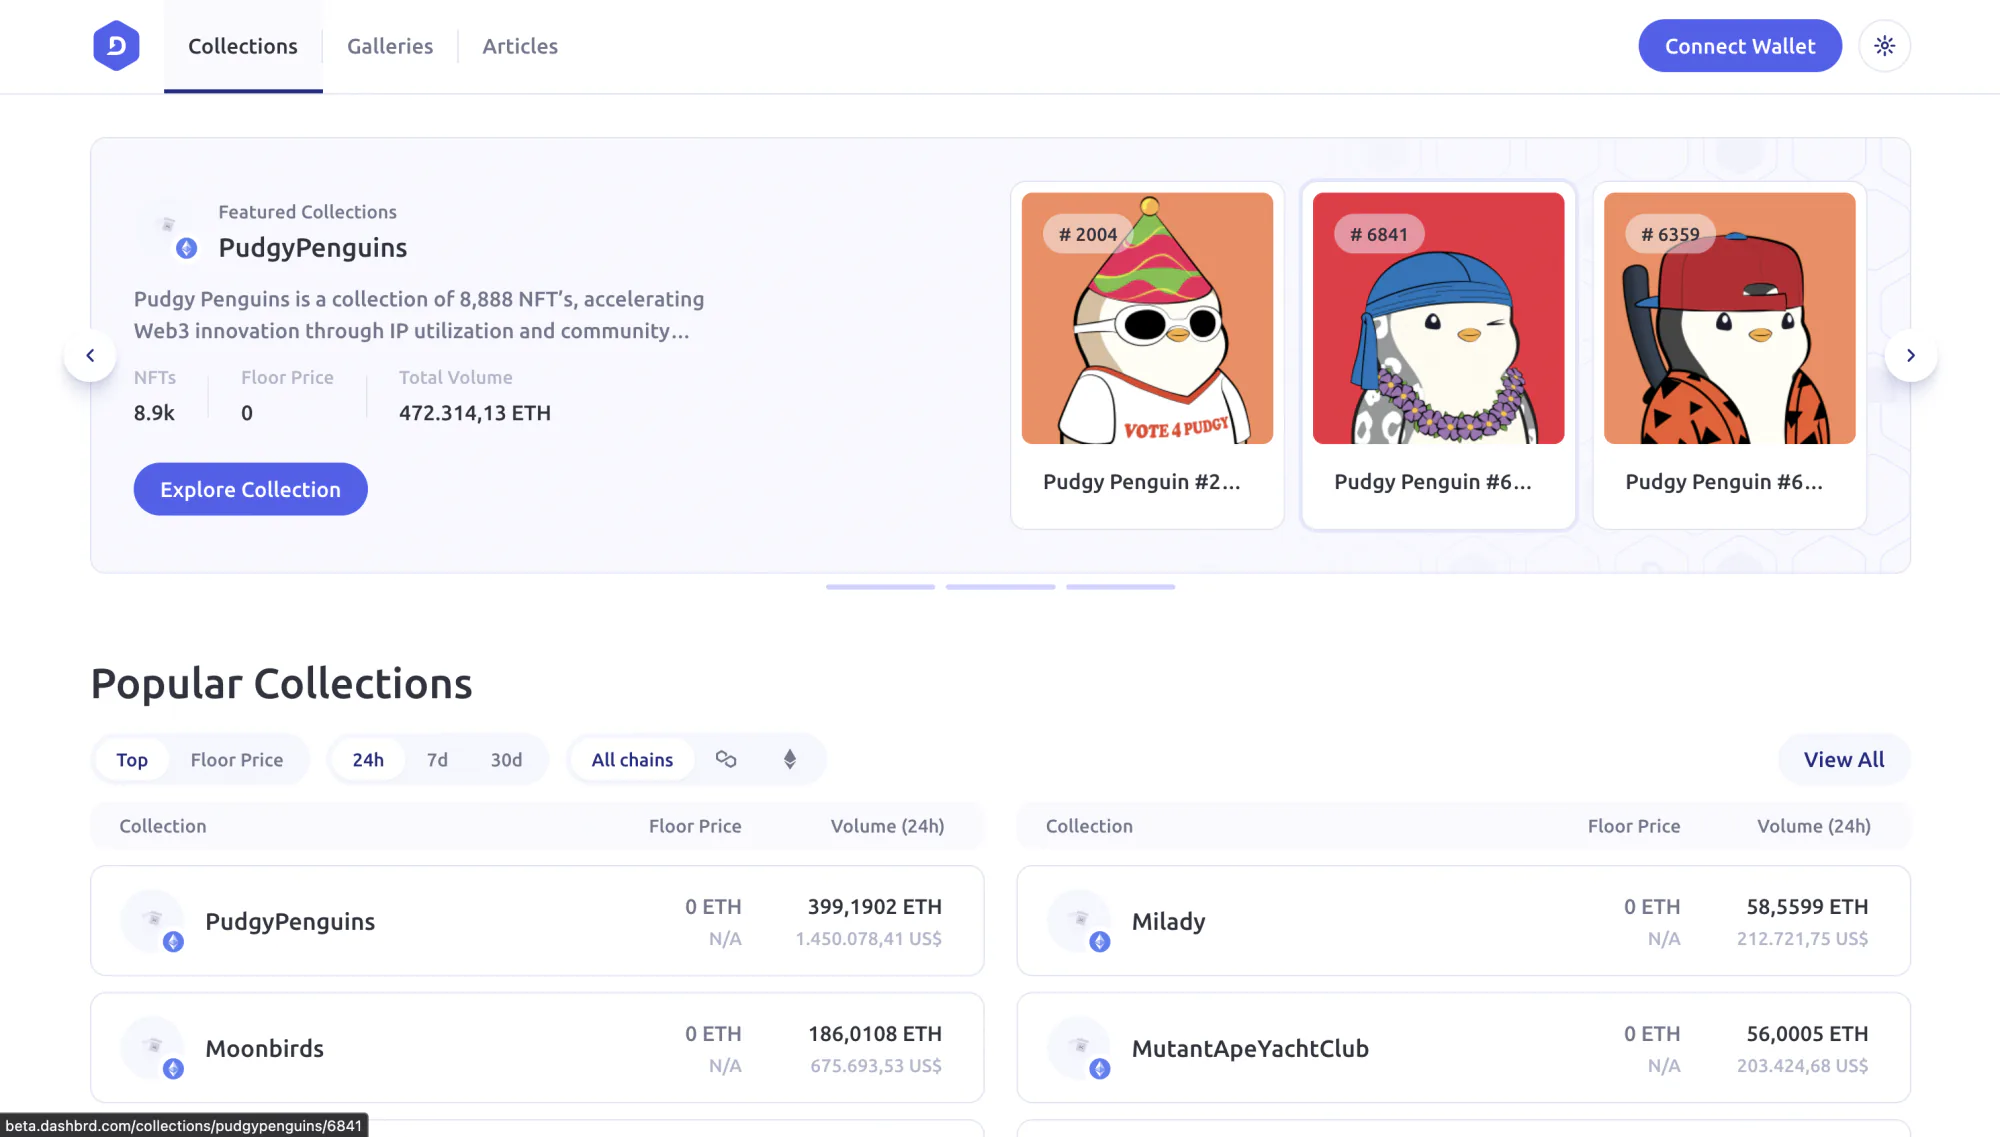Click '472.314,13 ETH' total volume value
The image size is (2000, 1137).
[475, 413]
